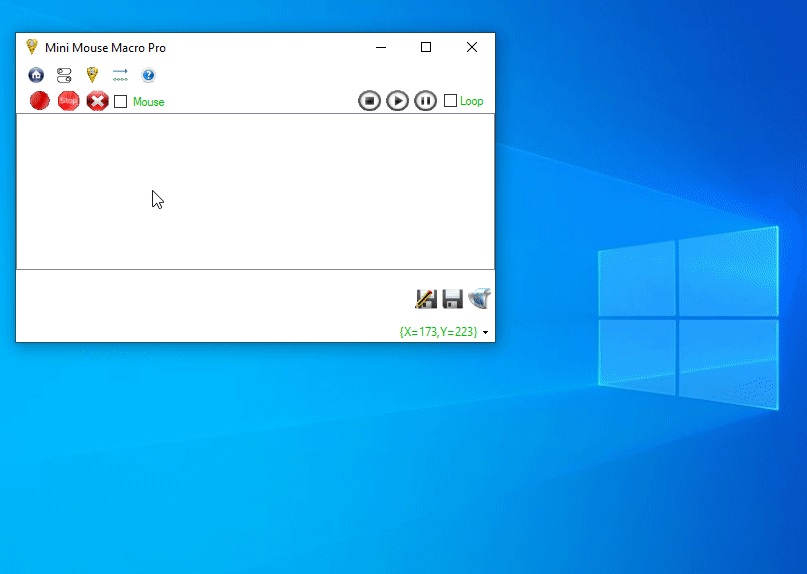Open the blue Help question mark icon
This screenshot has width=807, height=574.
coord(148,75)
